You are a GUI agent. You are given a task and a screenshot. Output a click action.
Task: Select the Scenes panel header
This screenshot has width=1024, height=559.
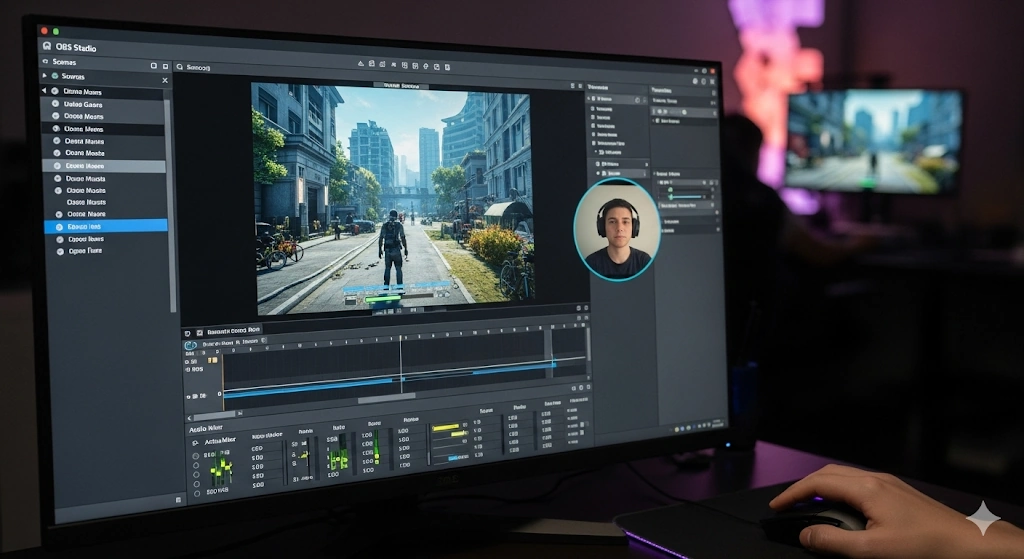point(104,63)
